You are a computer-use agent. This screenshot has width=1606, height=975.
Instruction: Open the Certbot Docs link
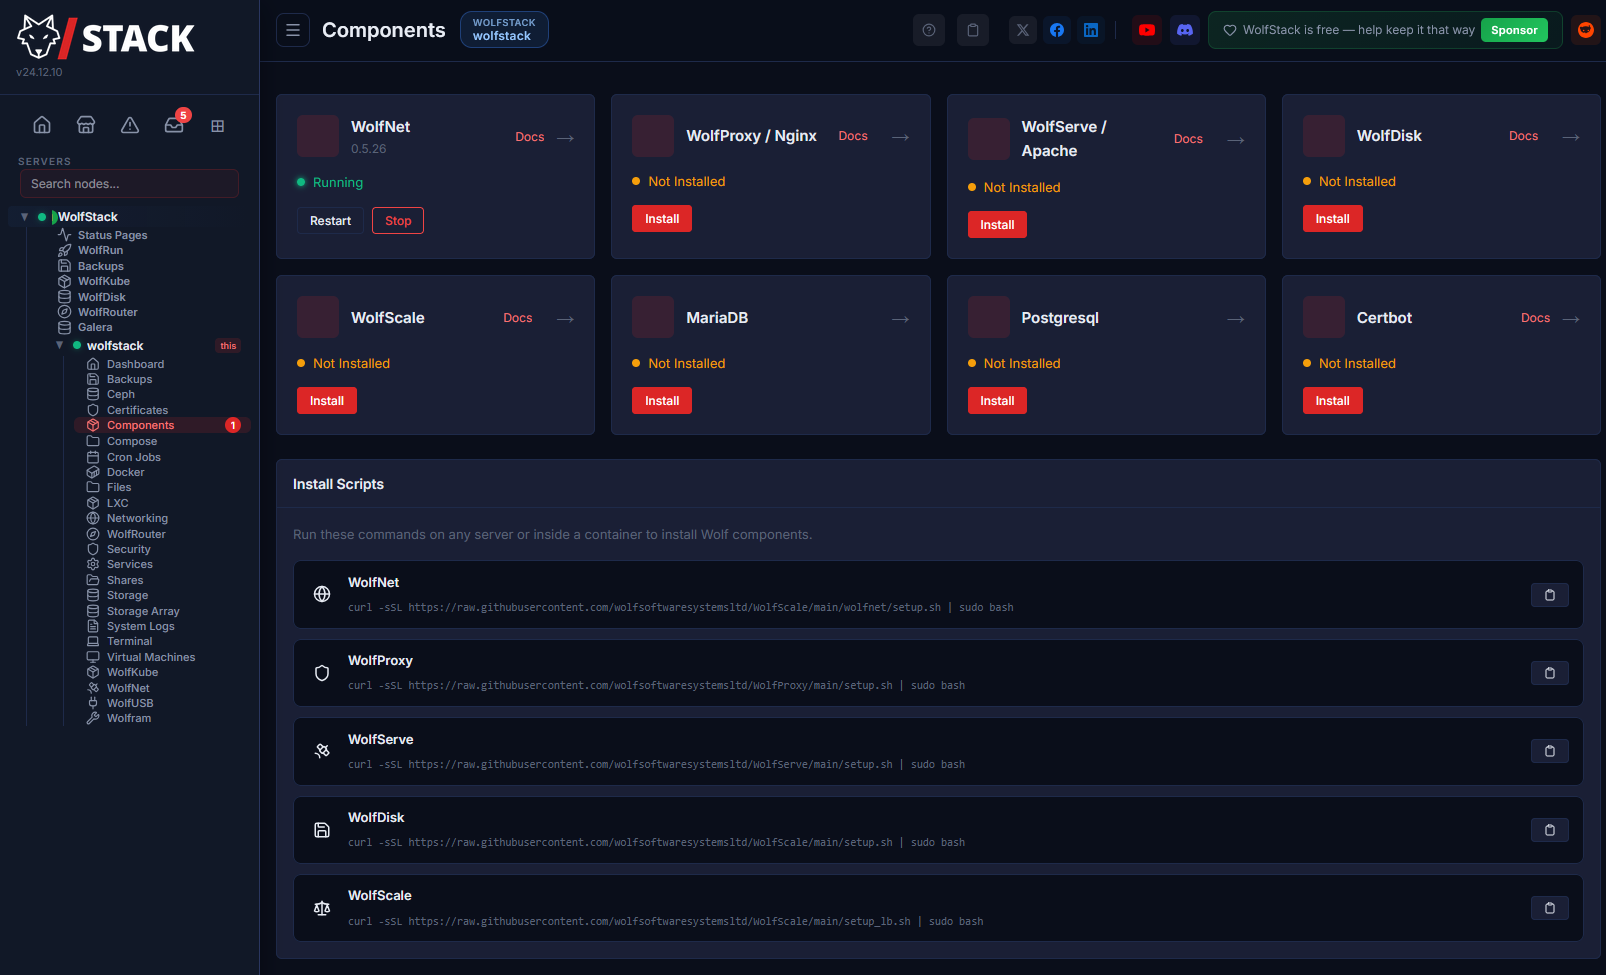[x=1535, y=318]
